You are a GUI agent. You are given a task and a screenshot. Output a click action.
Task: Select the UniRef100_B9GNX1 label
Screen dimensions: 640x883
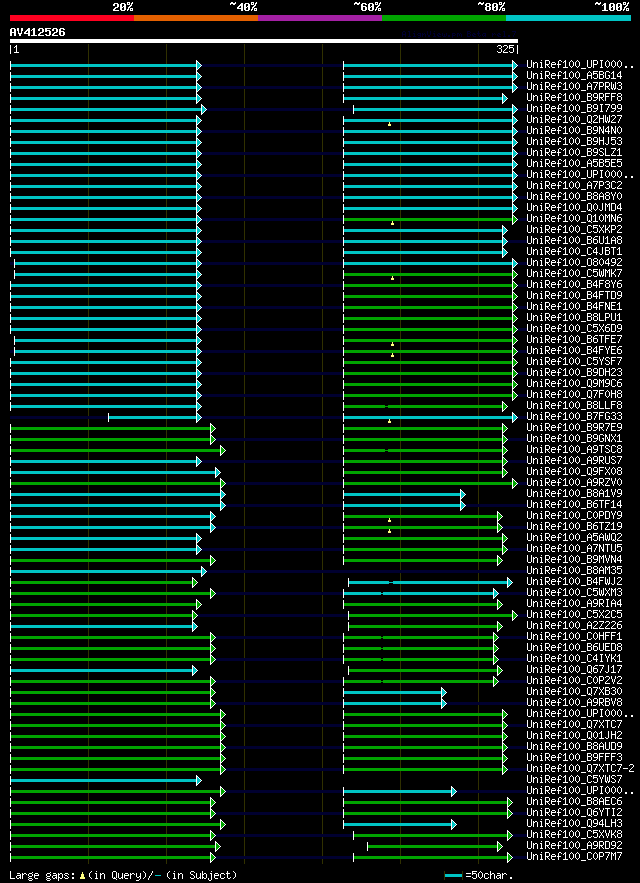[x=574, y=439]
